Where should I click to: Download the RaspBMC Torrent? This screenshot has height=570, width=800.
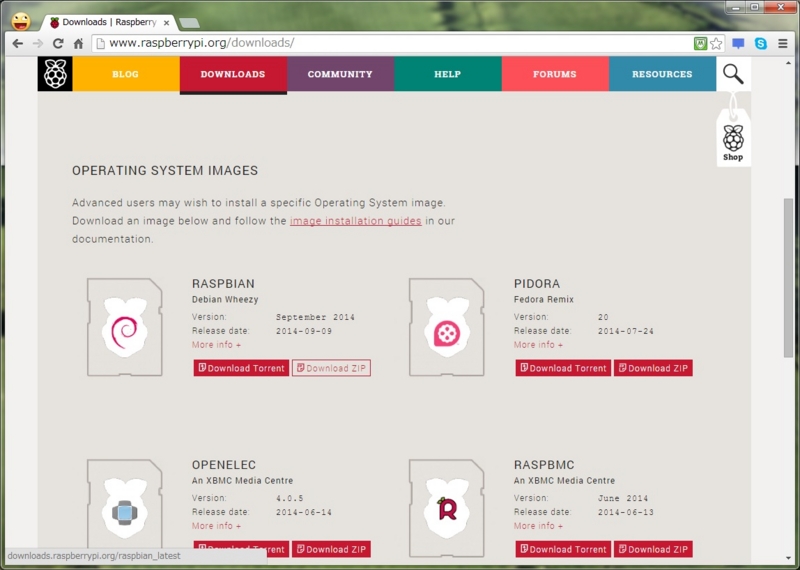pyautogui.click(x=563, y=549)
